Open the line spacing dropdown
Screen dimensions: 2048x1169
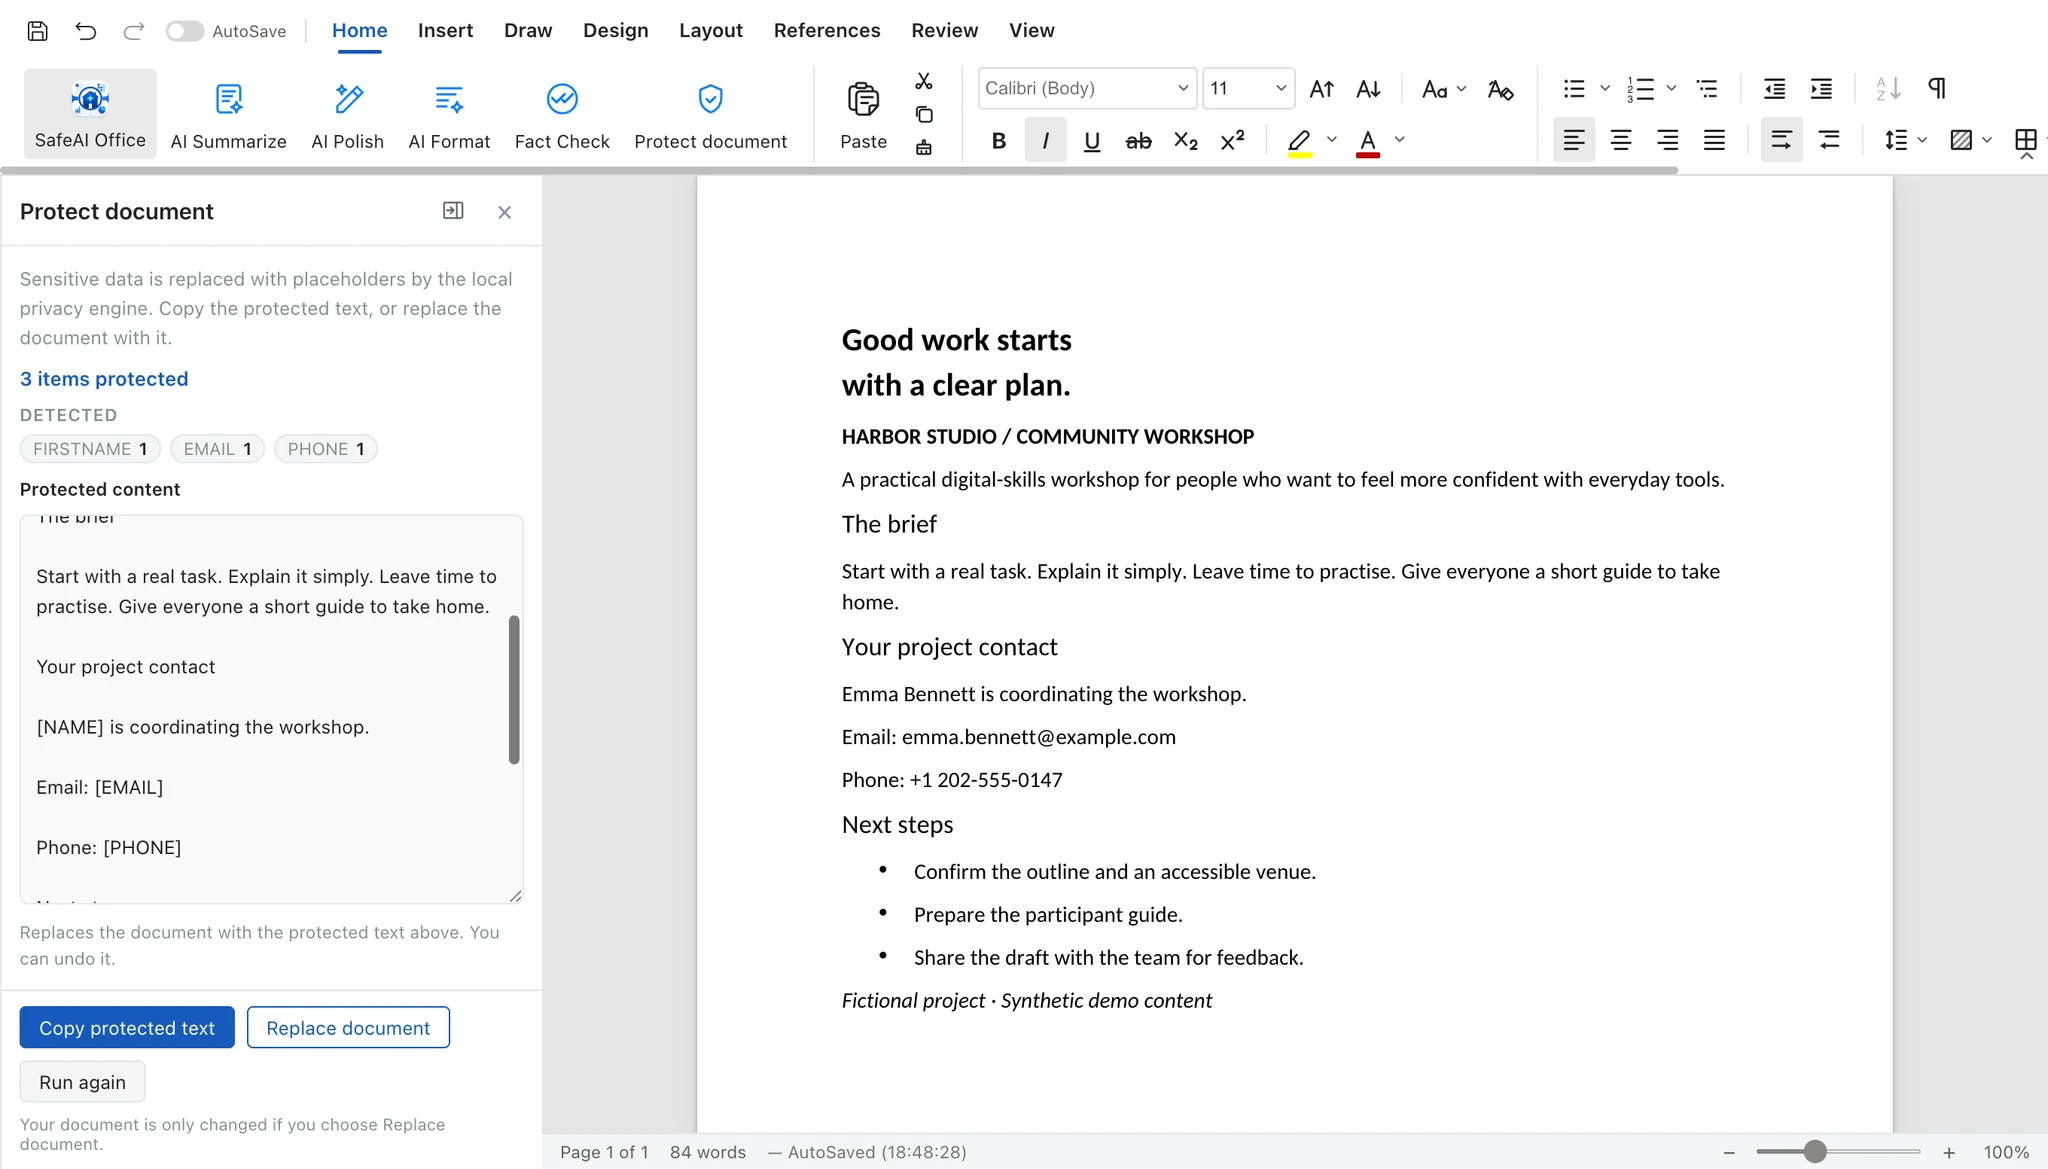click(x=1905, y=140)
